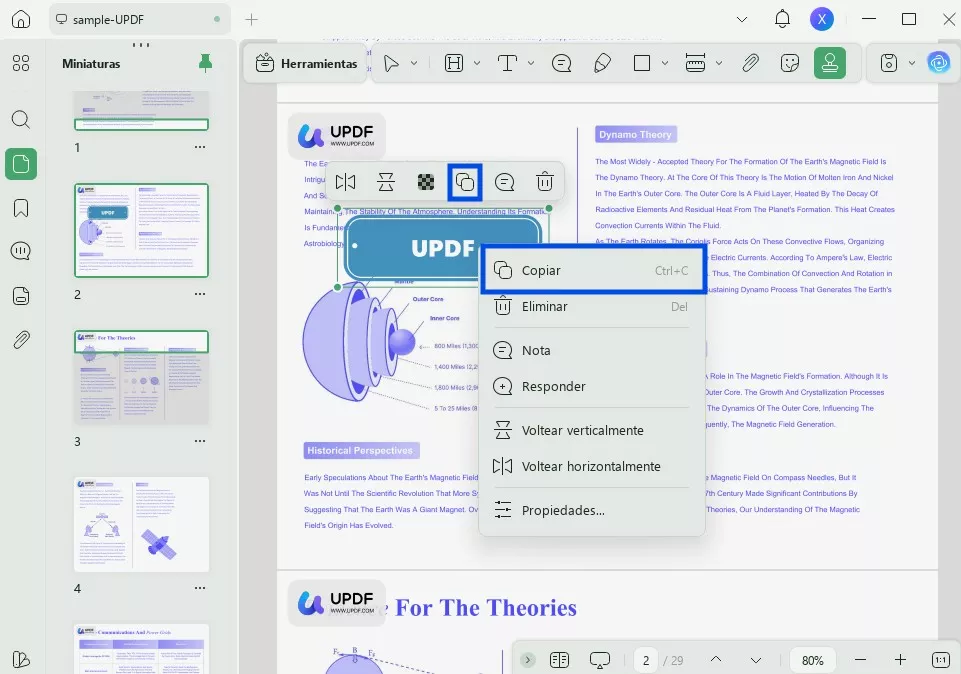Select the highlight text tool

coord(454,63)
